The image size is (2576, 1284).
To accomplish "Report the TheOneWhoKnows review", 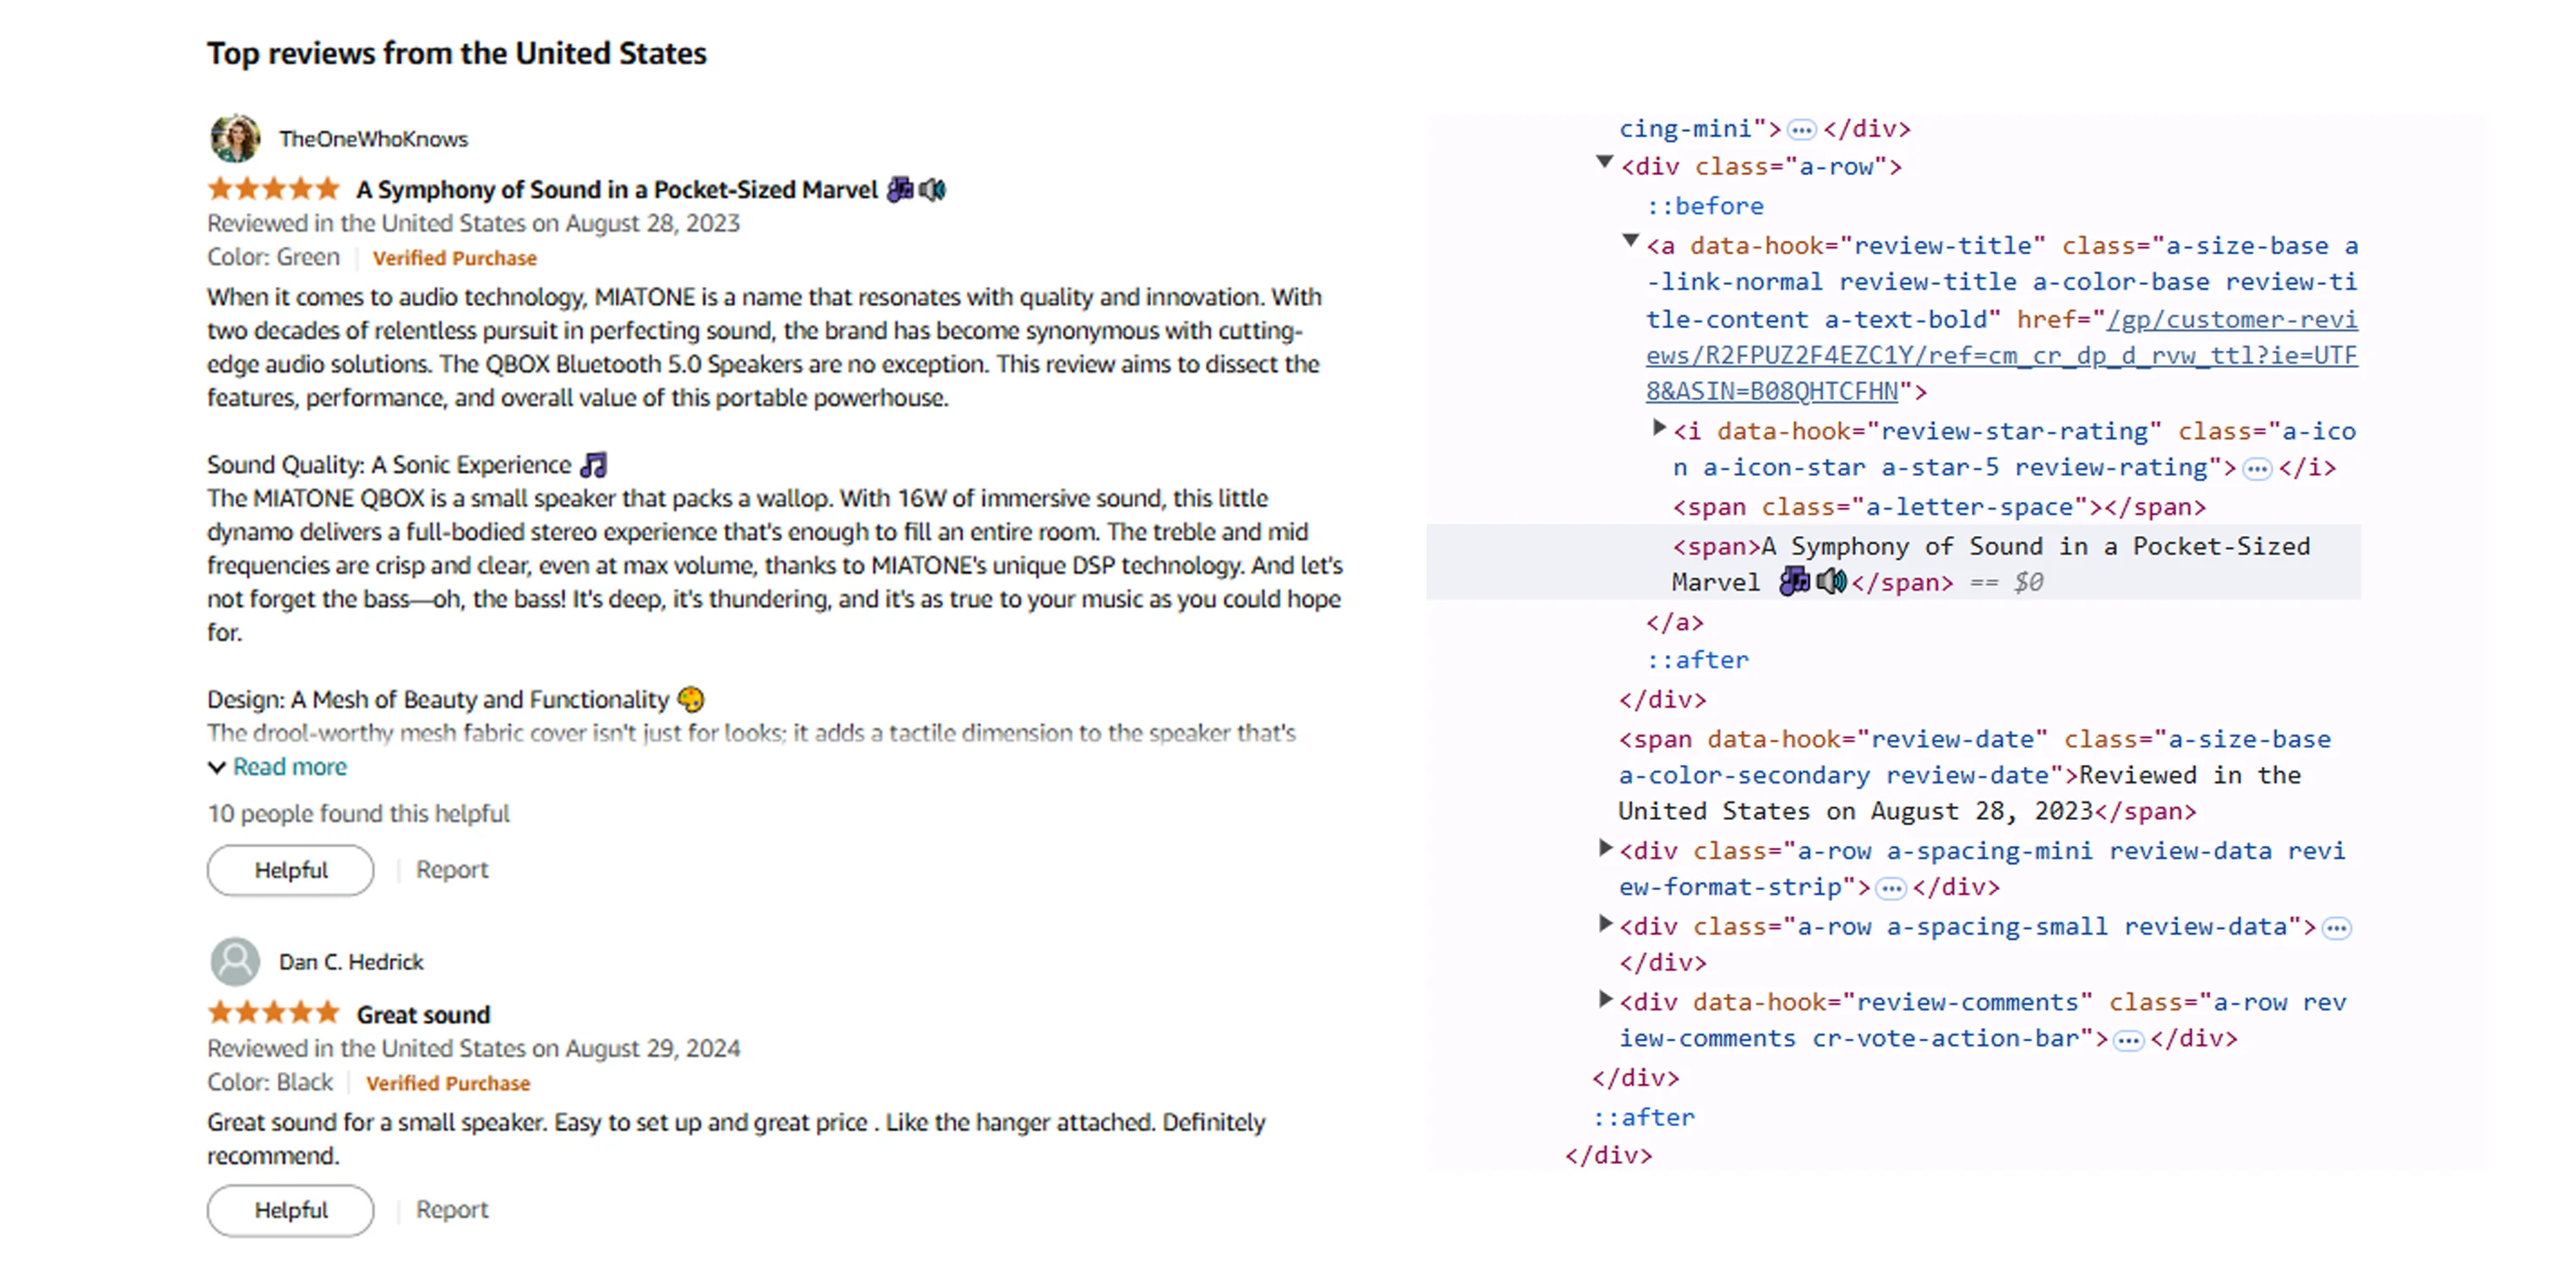I will (x=452, y=870).
